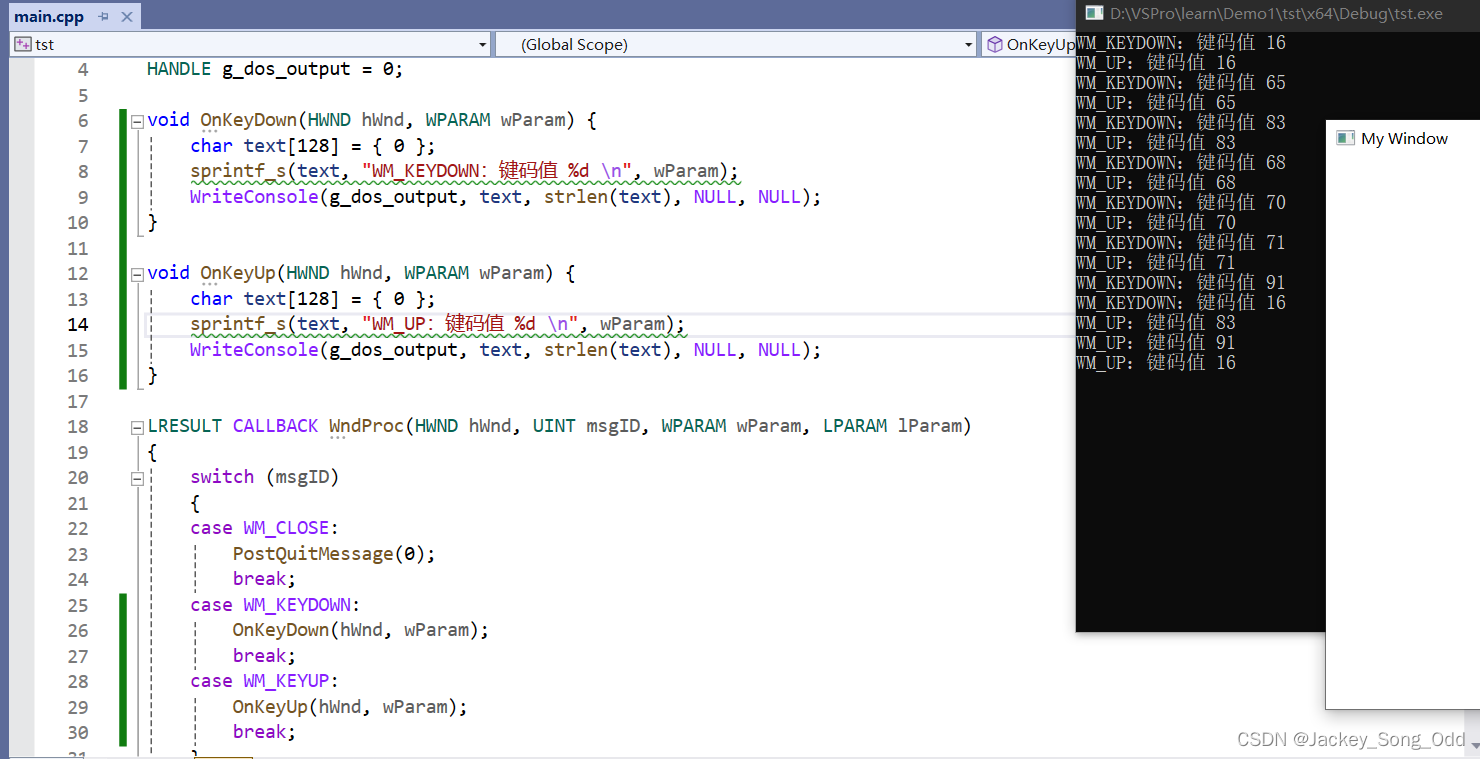
Task: Click the C++ project icon beside tst box
Action: (21, 44)
